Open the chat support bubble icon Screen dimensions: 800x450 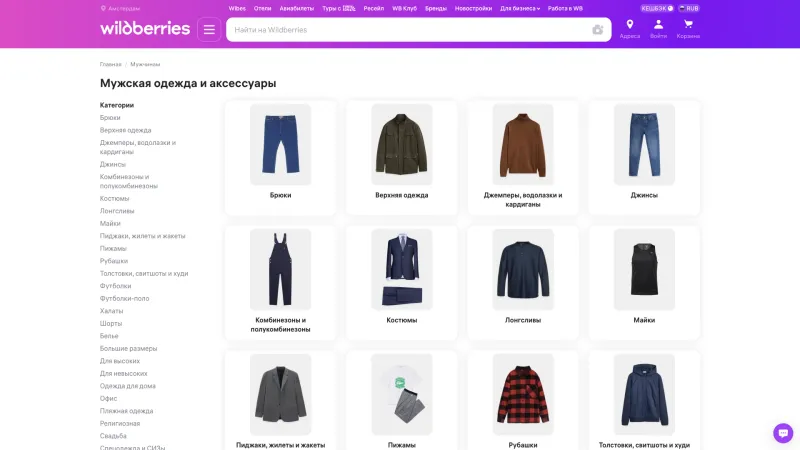click(x=783, y=433)
